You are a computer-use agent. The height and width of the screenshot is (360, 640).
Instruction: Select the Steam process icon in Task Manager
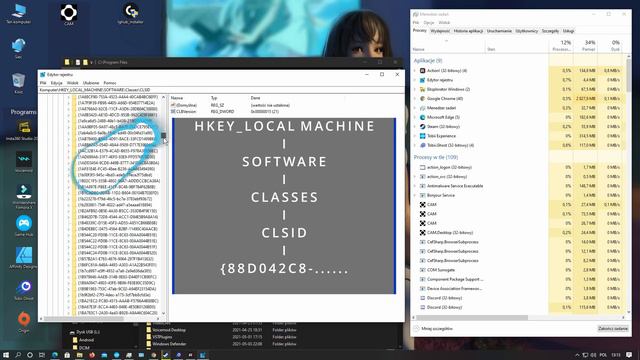(x=422, y=127)
